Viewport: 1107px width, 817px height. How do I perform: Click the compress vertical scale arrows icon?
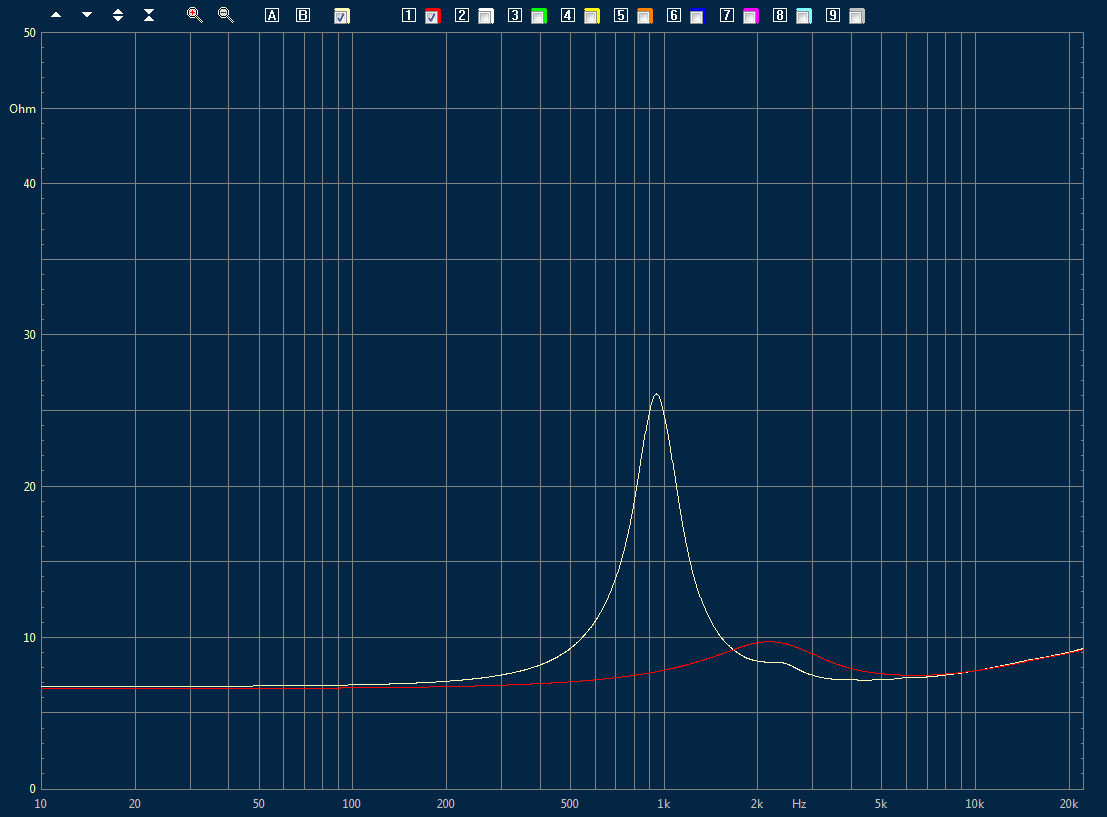coord(149,16)
